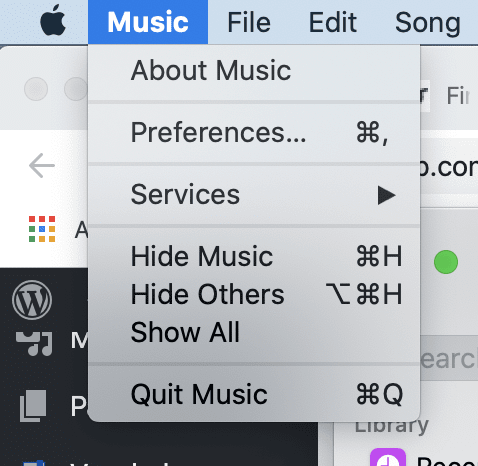This screenshot has width=478, height=466.
Task: Click the Google apps grid icon
Action: point(42,229)
